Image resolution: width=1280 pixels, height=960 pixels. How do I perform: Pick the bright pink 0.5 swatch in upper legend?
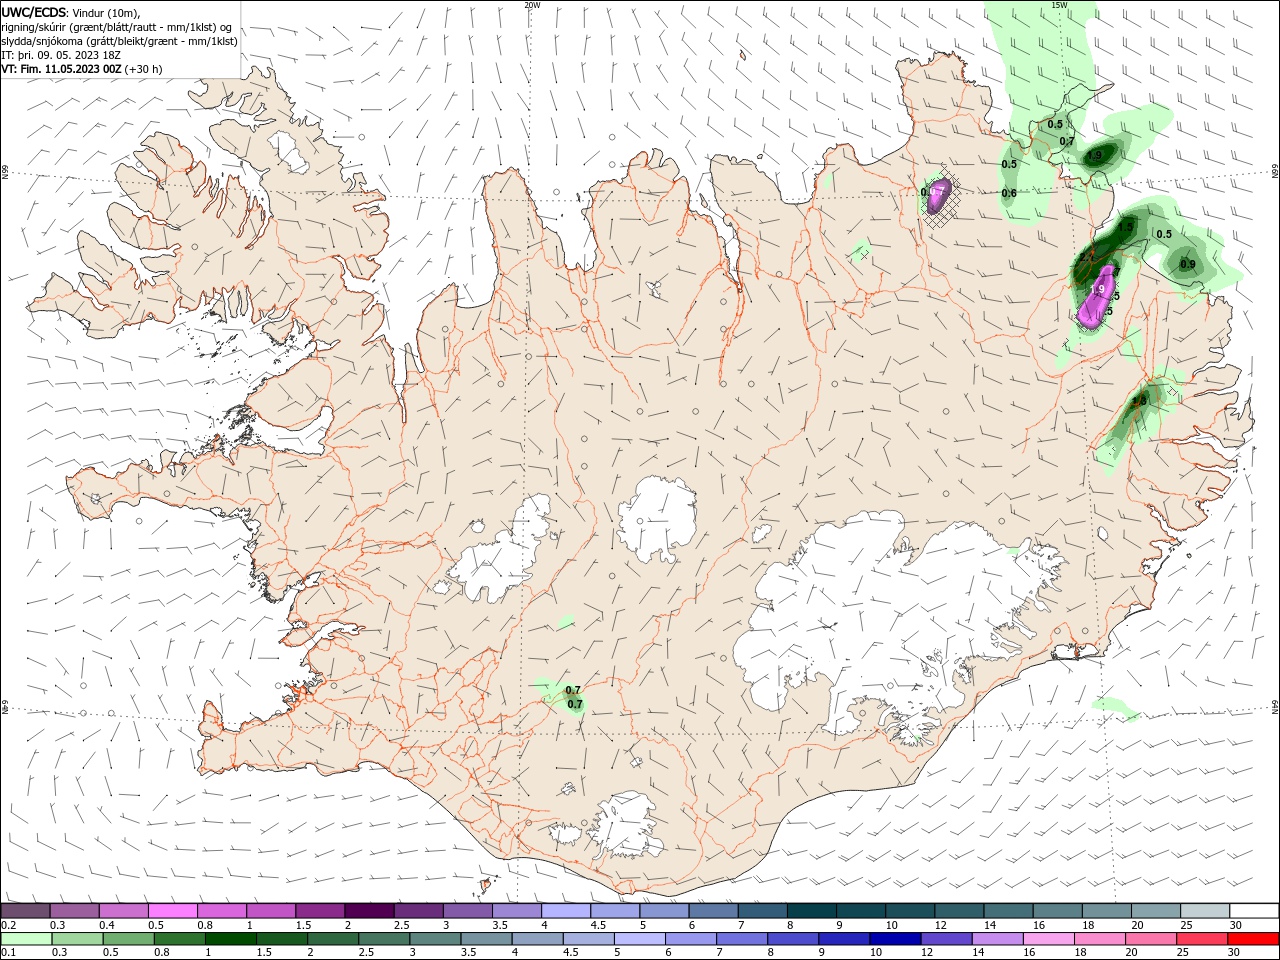[172, 911]
